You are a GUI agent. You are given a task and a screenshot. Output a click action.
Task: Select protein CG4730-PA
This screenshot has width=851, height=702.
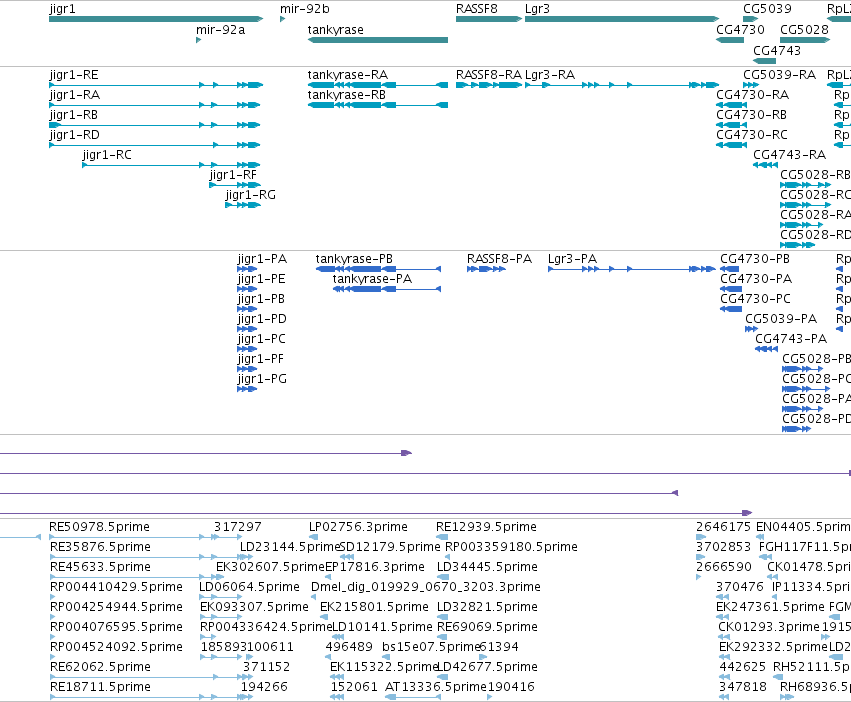click(731, 289)
